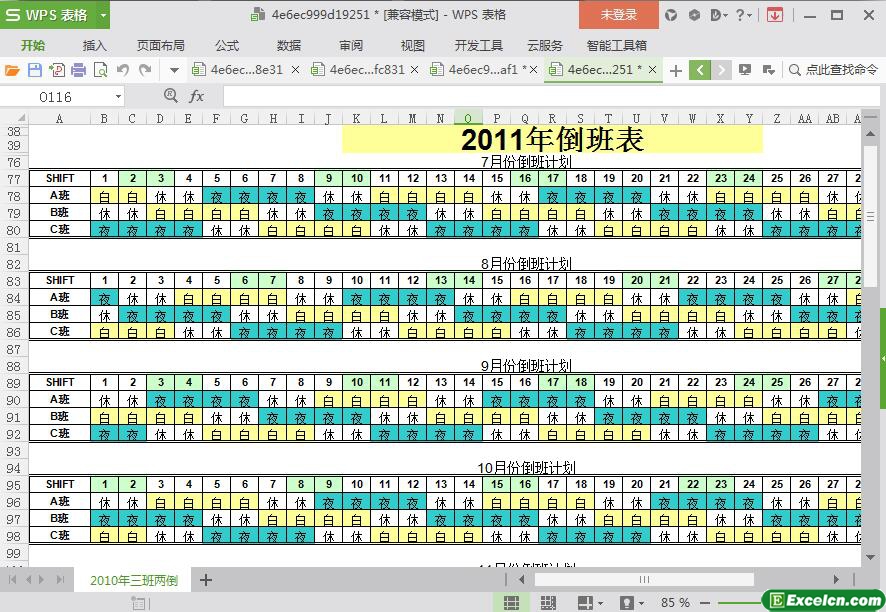The width and height of the screenshot is (886, 612).
Task: Click the export to PDF icon
Action: [x=57, y=70]
